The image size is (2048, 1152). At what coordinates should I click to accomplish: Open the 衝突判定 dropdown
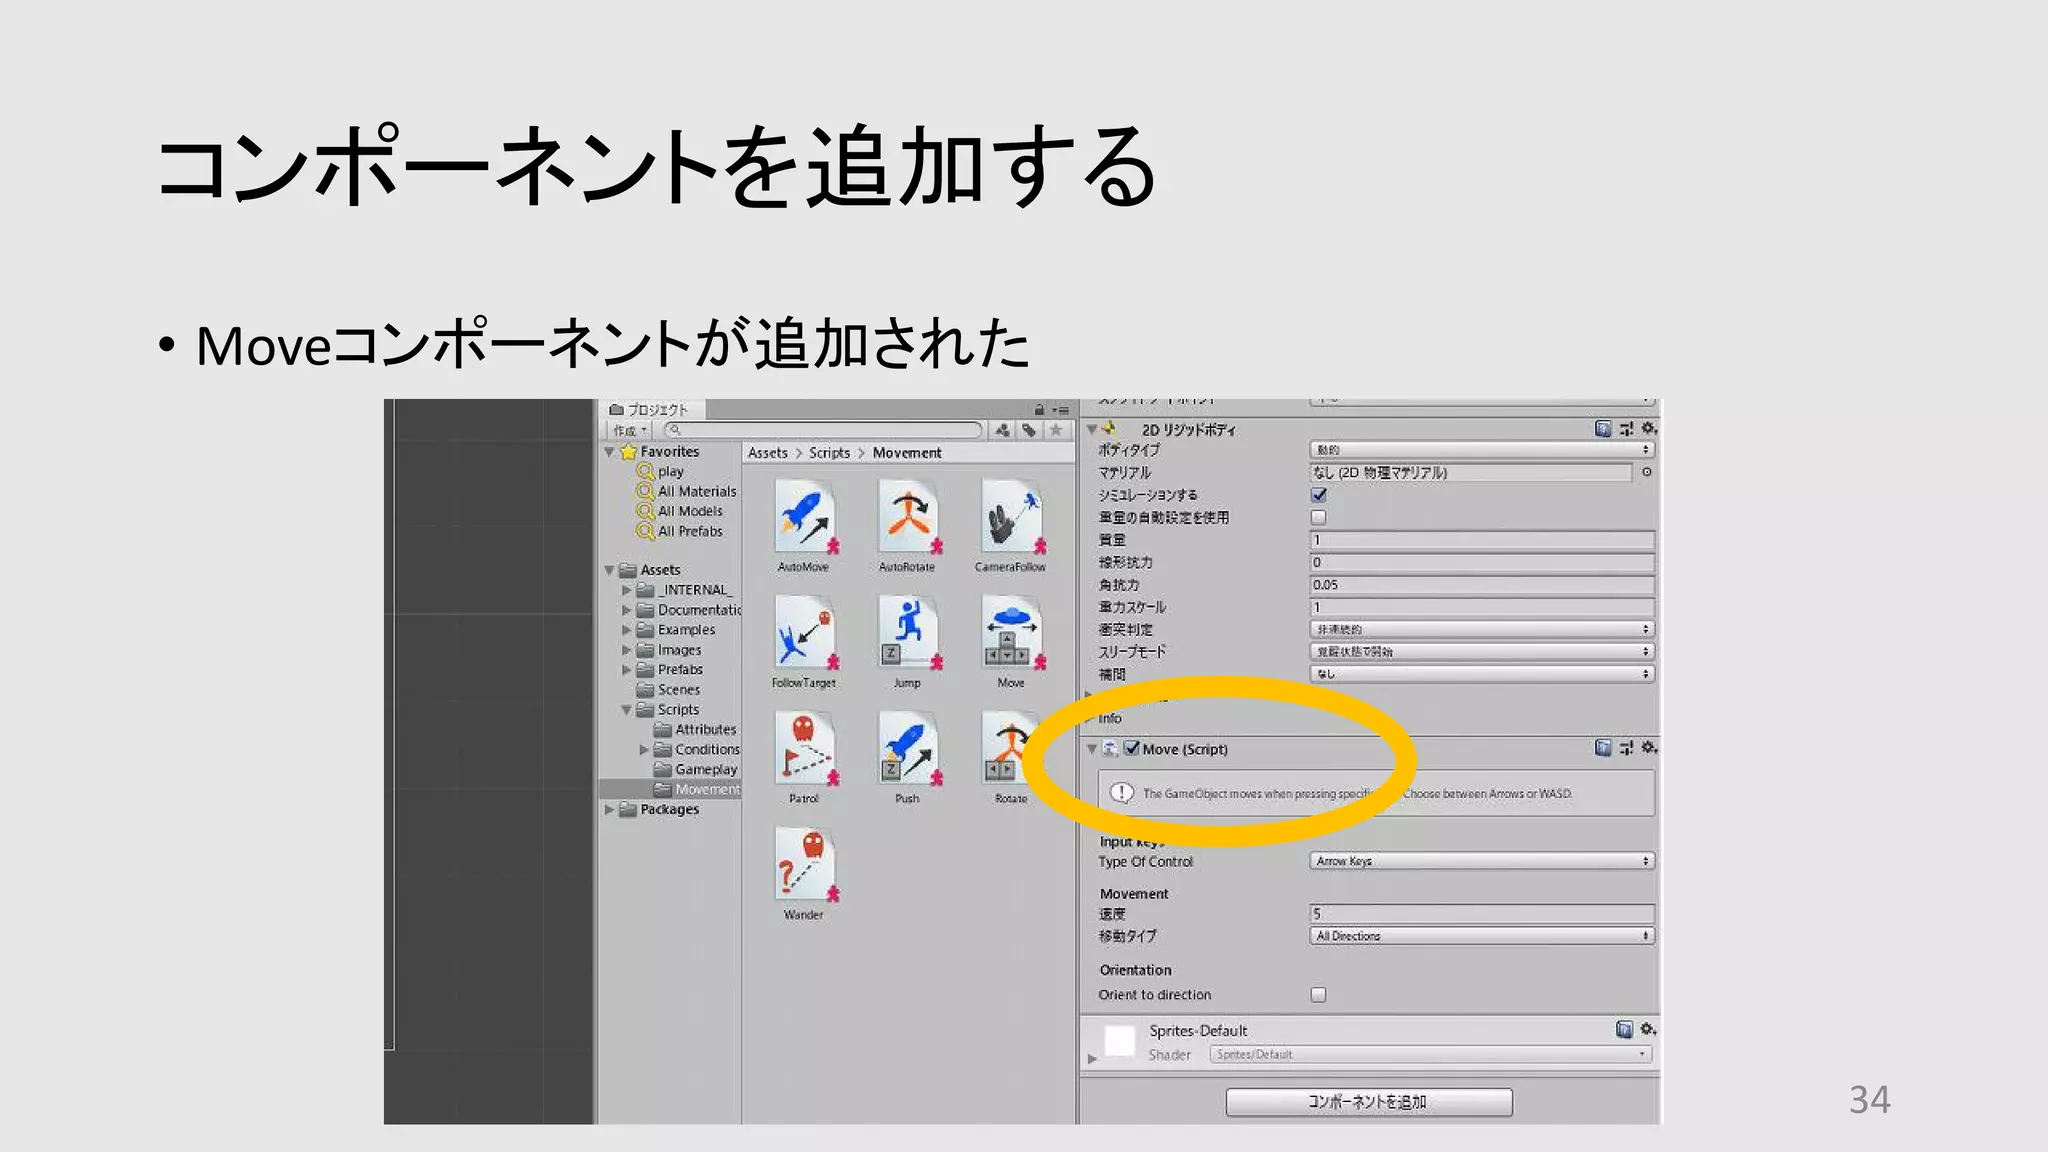point(1482,629)
